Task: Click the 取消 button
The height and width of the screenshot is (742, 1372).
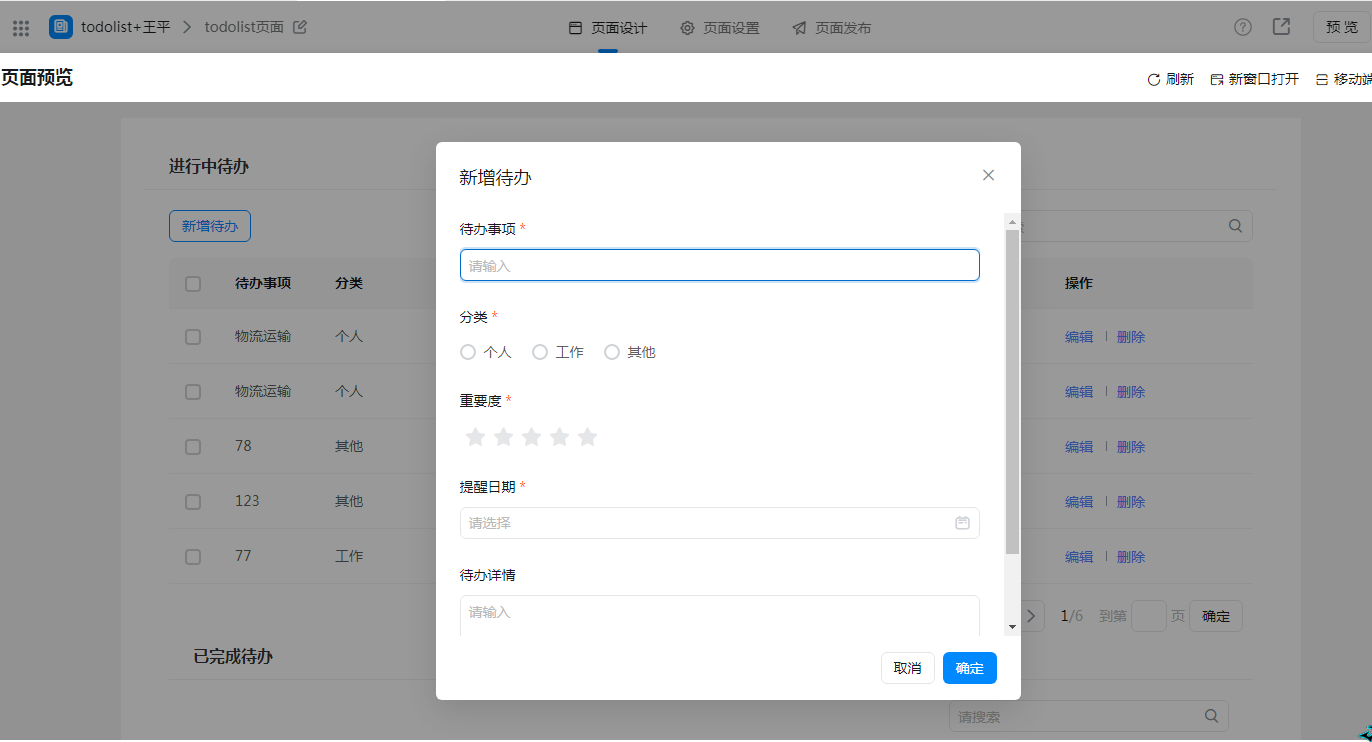Action: (907, 668)
